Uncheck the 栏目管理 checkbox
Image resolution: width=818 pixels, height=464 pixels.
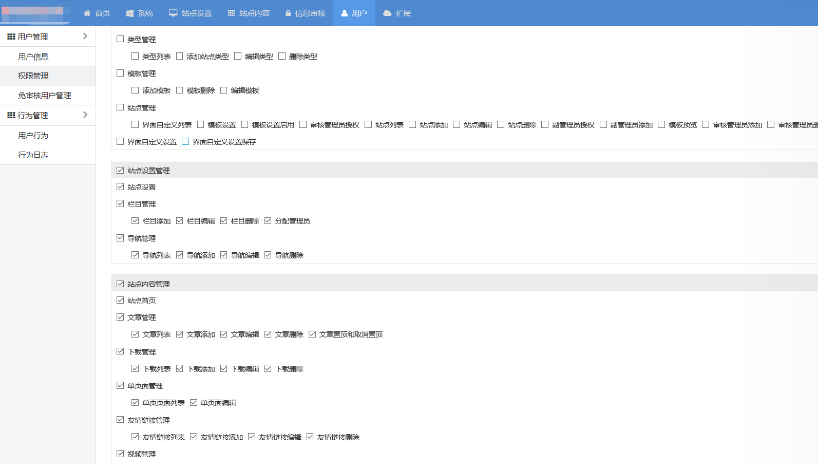121,203
